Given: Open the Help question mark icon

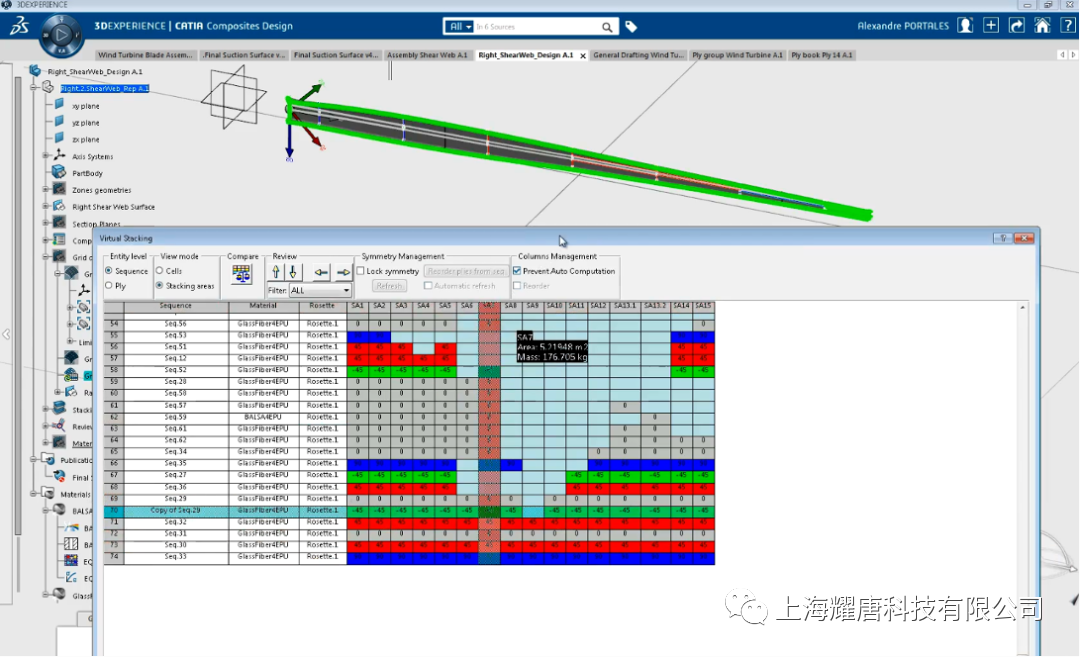Looking at the screenshot, I should (1068, 25).
